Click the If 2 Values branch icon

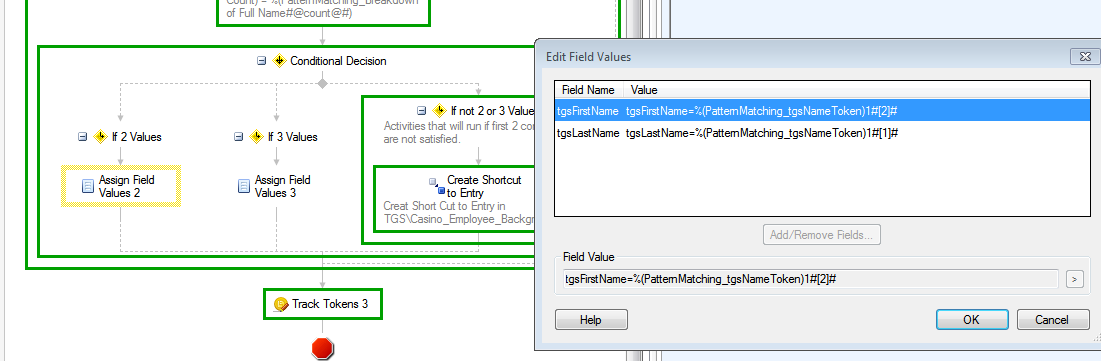coord(100,137)
